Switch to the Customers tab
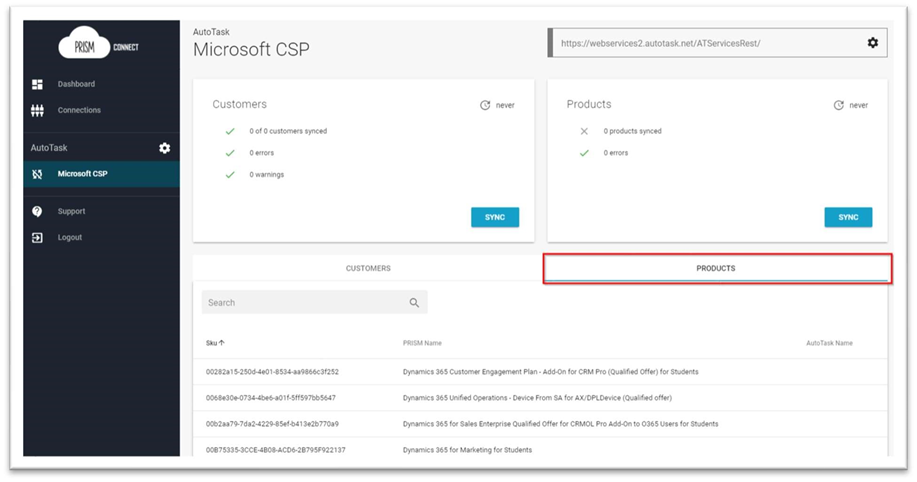Viewport: 917px width, 482px height. [368, 269]
